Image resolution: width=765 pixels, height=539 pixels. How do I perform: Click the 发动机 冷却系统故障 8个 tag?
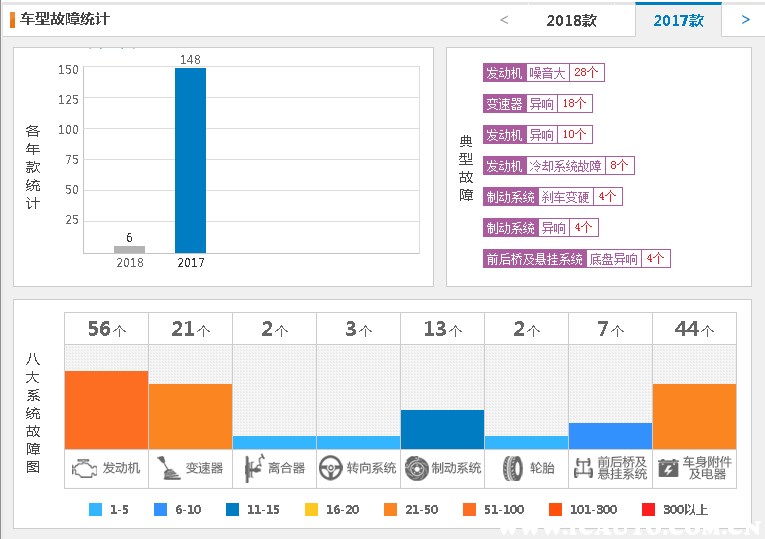point(558,166)
